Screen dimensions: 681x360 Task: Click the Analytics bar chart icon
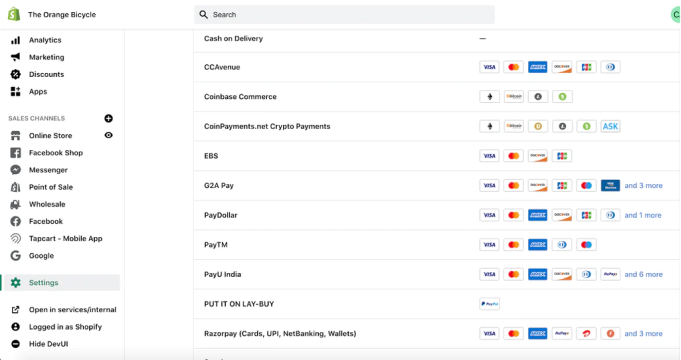click(x=16, y=40)
